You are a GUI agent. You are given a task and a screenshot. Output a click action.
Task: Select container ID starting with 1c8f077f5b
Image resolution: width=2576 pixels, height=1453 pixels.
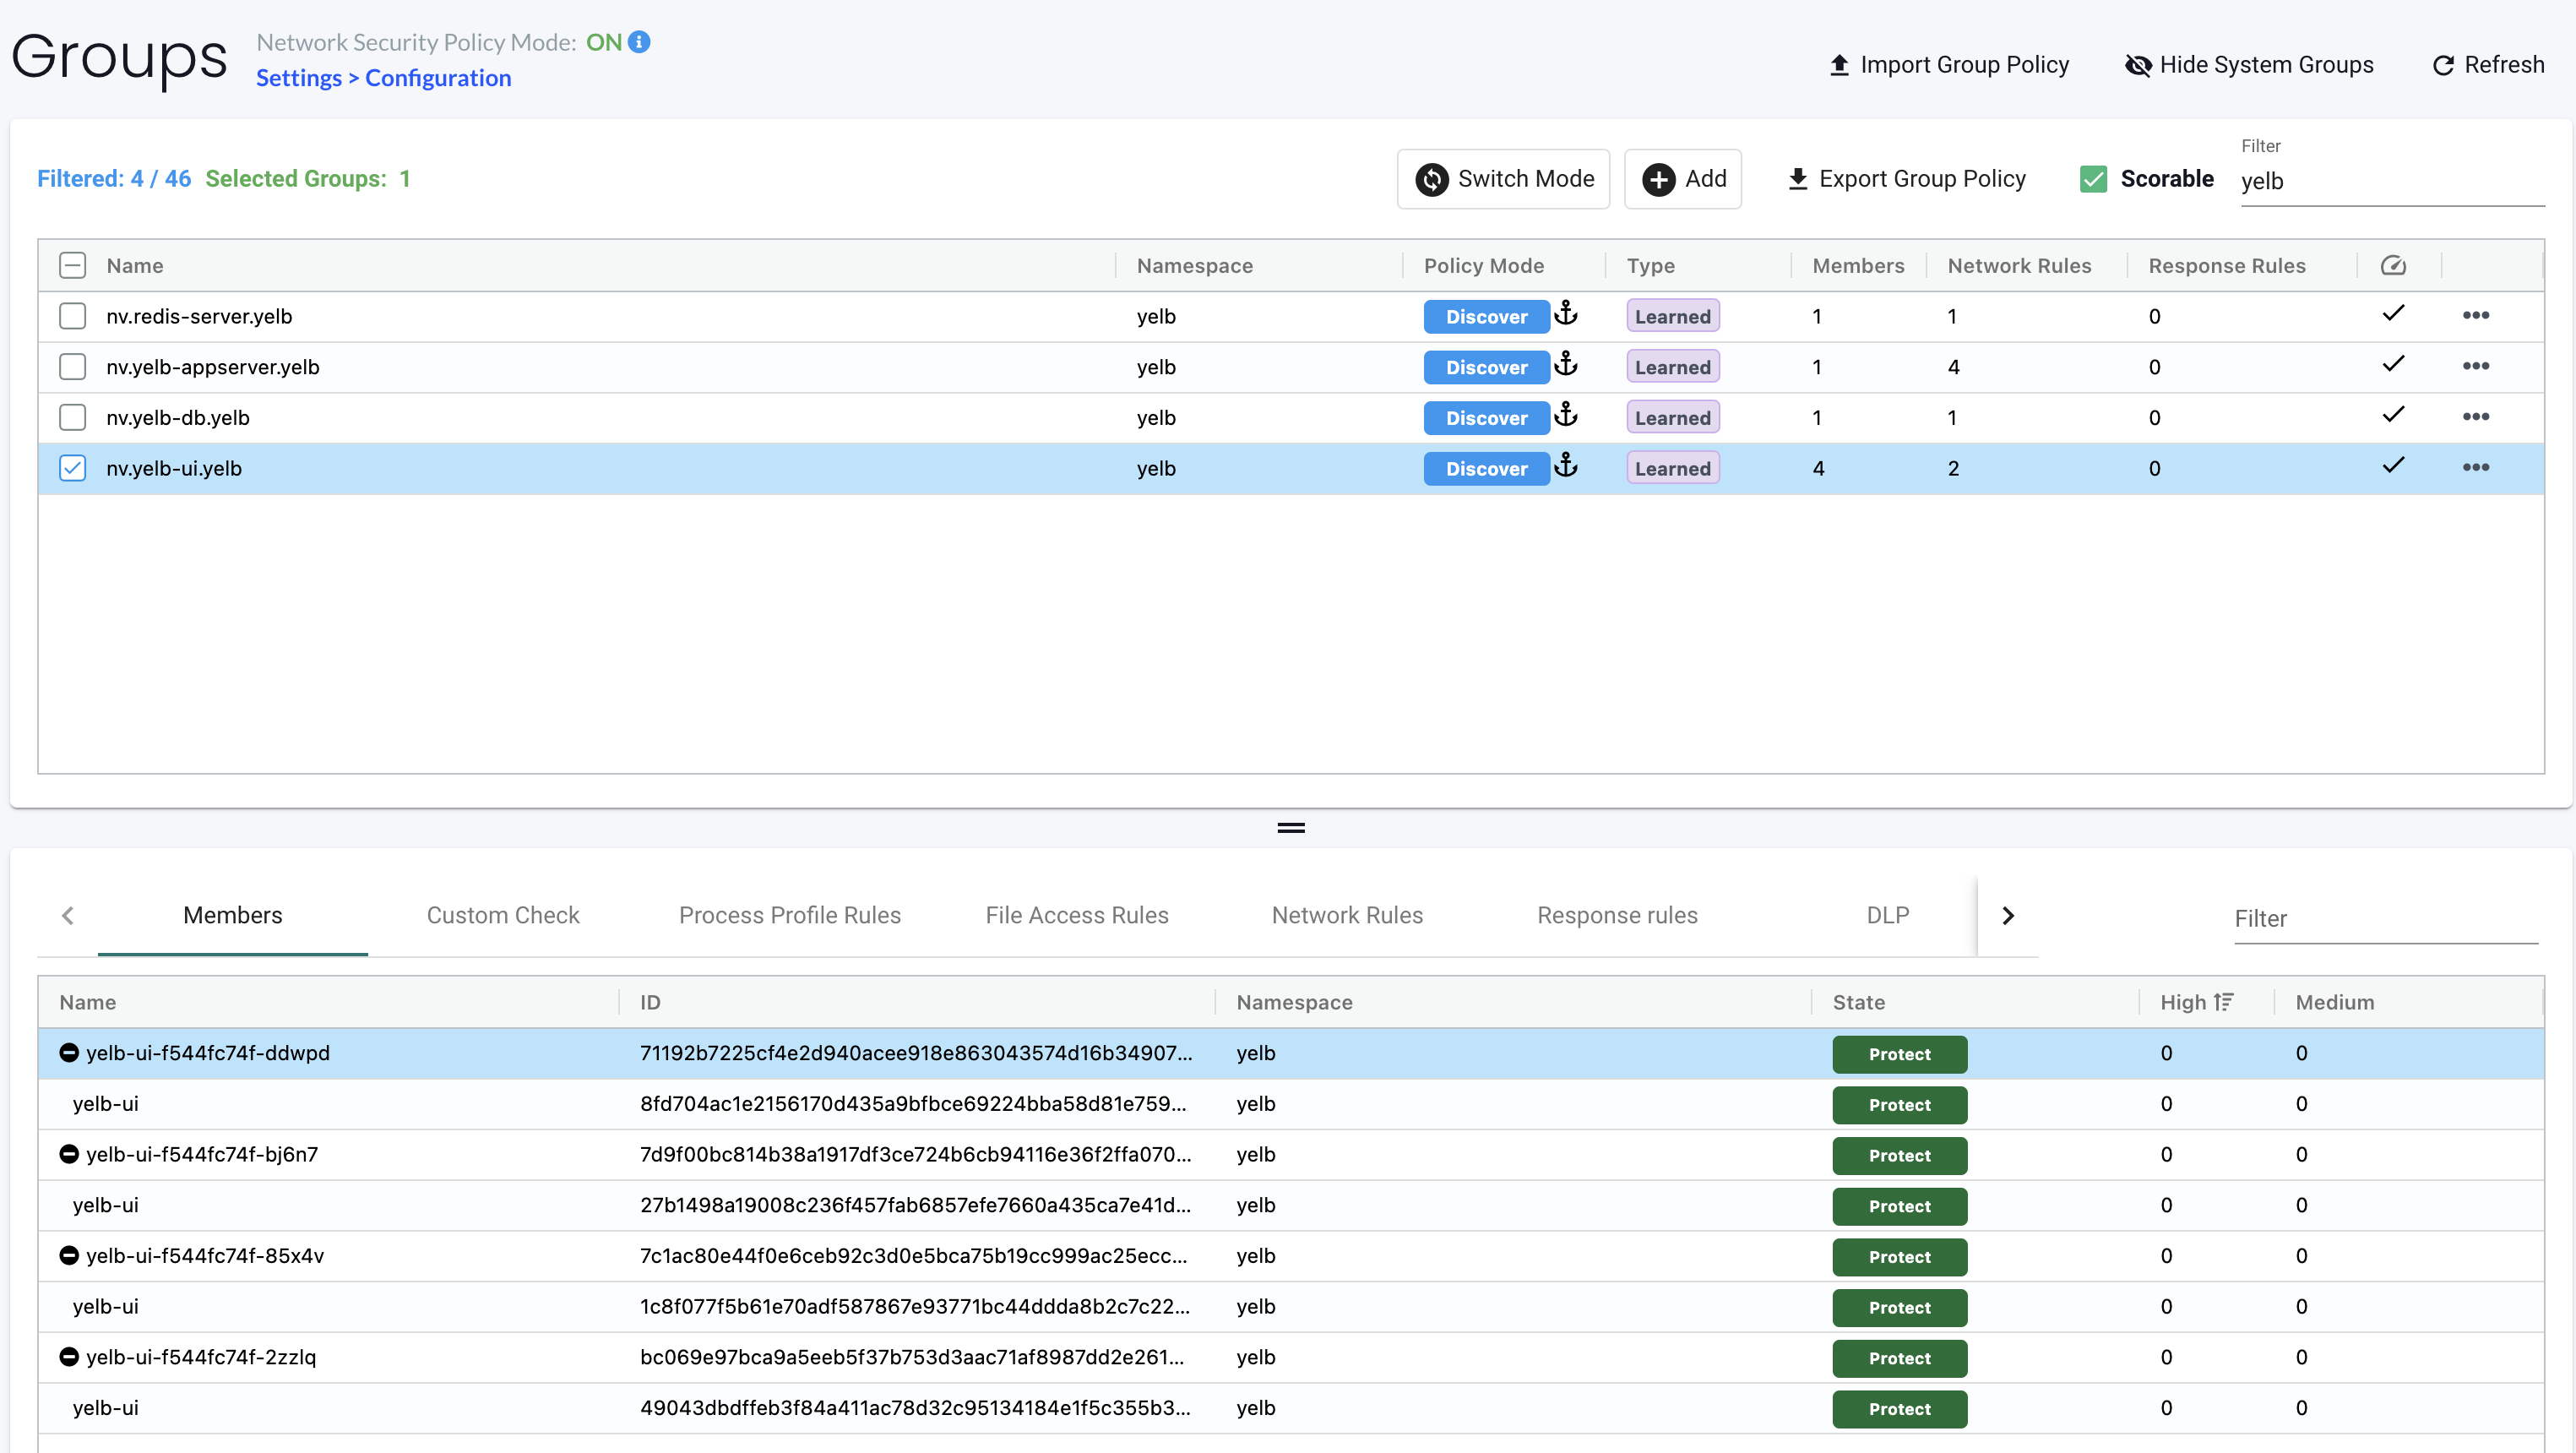tap(915, 1306)
